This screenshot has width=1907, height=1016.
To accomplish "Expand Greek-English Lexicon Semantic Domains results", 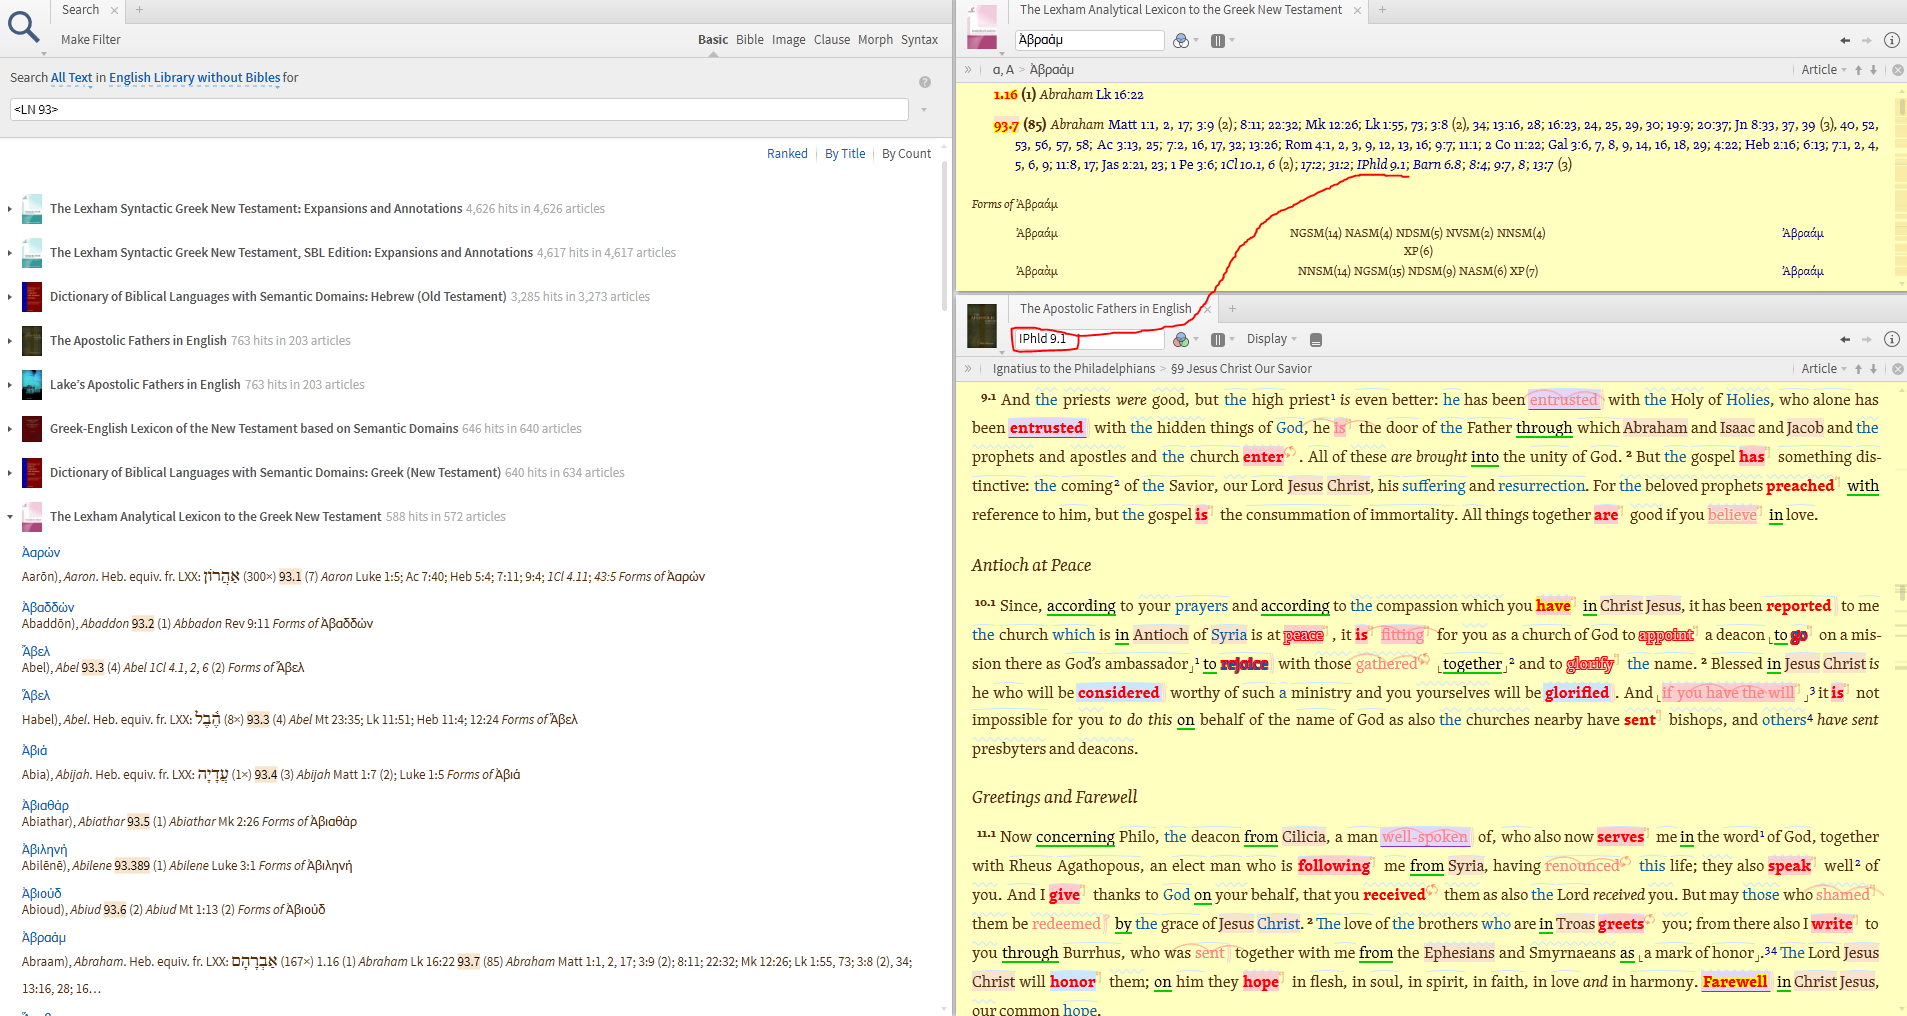I will click(10, 429).
